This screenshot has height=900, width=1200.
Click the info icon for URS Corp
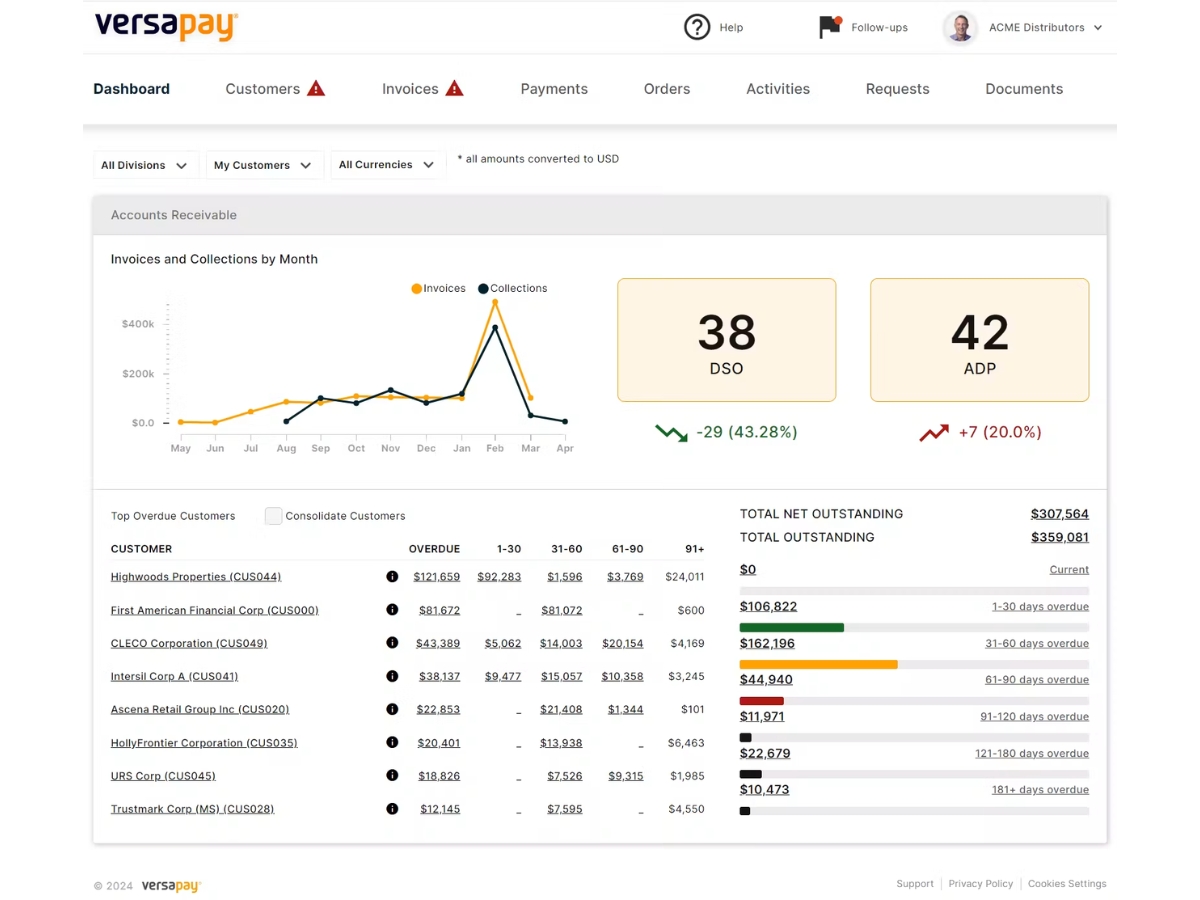pos(392,775)
